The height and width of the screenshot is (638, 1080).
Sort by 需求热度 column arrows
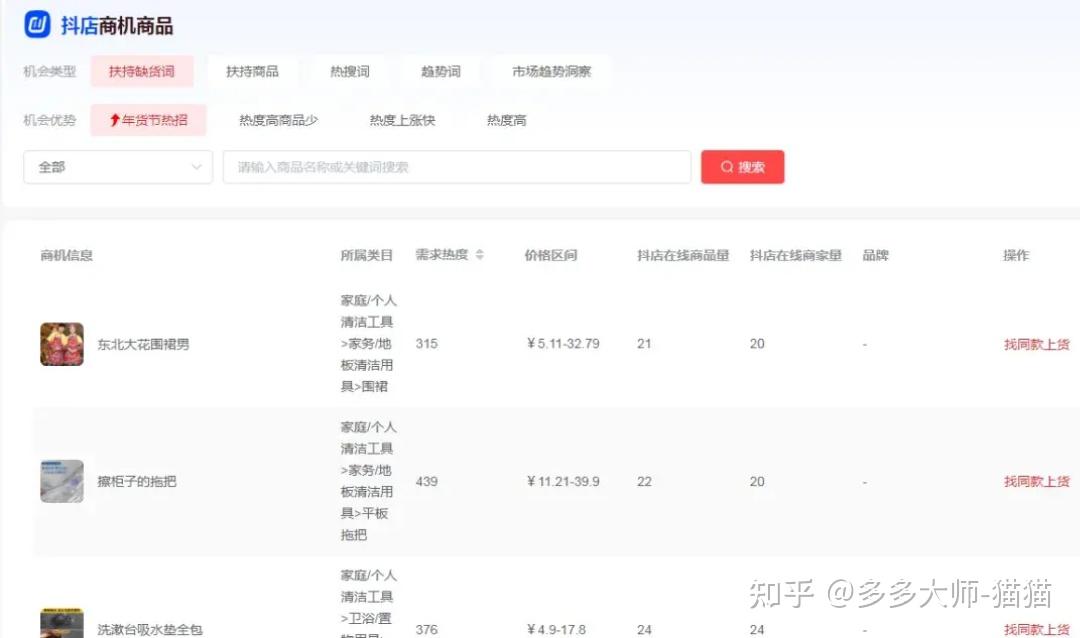coord(479,255)
